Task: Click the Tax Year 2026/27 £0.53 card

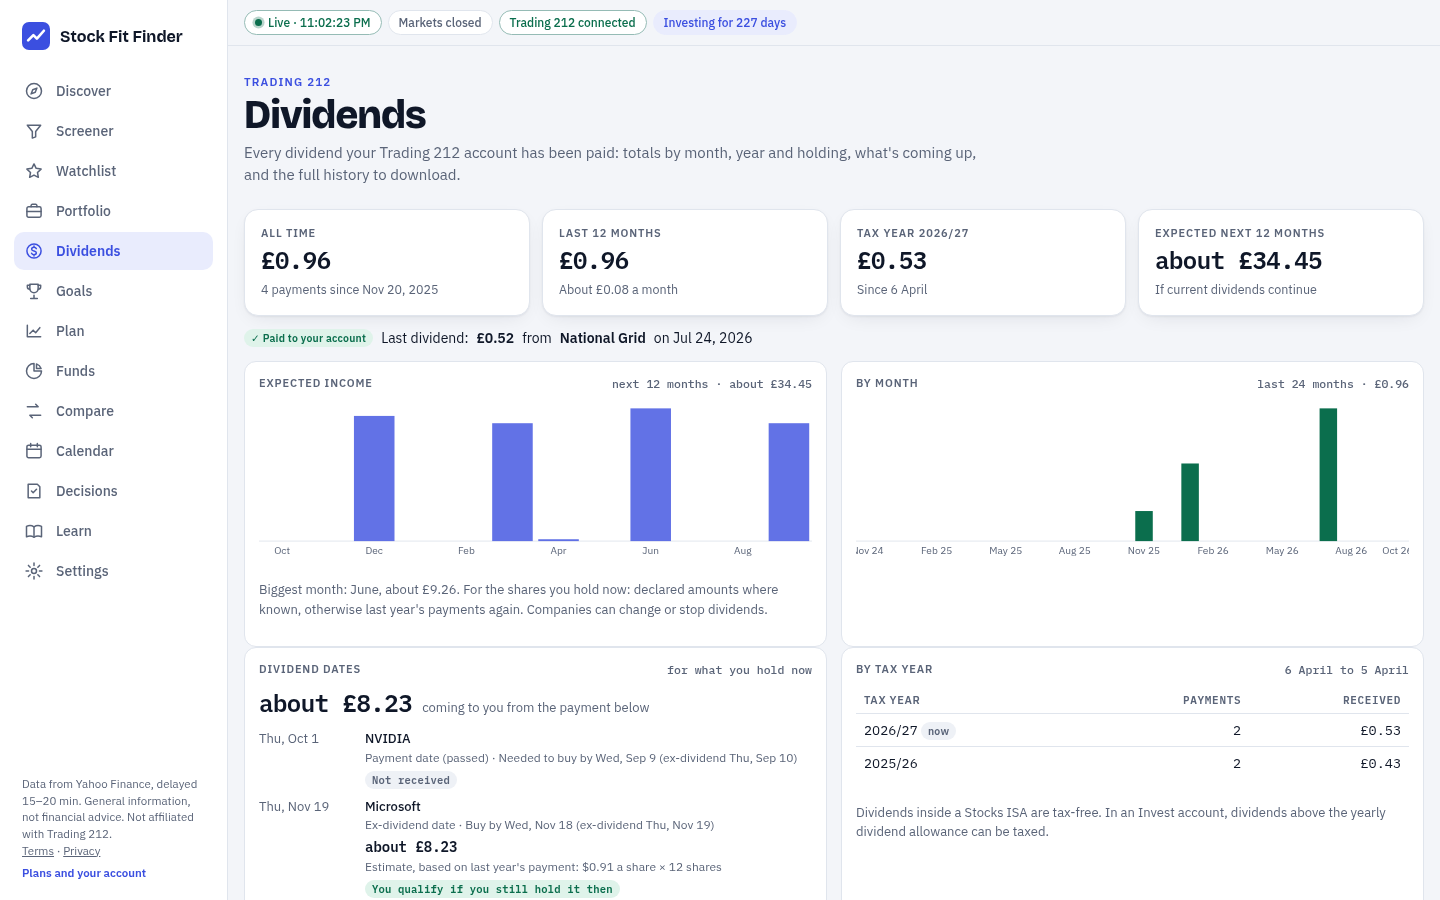Action: pyautogui.click(x=983, y=262)
